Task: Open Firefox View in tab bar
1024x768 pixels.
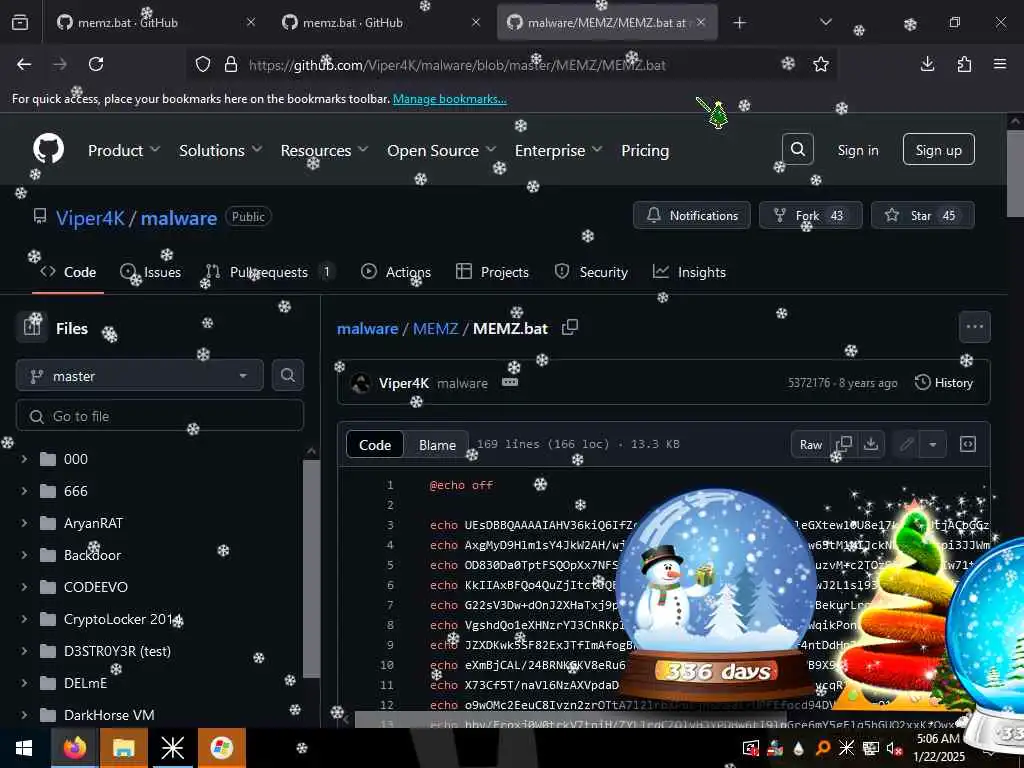Action: [20, 22]
